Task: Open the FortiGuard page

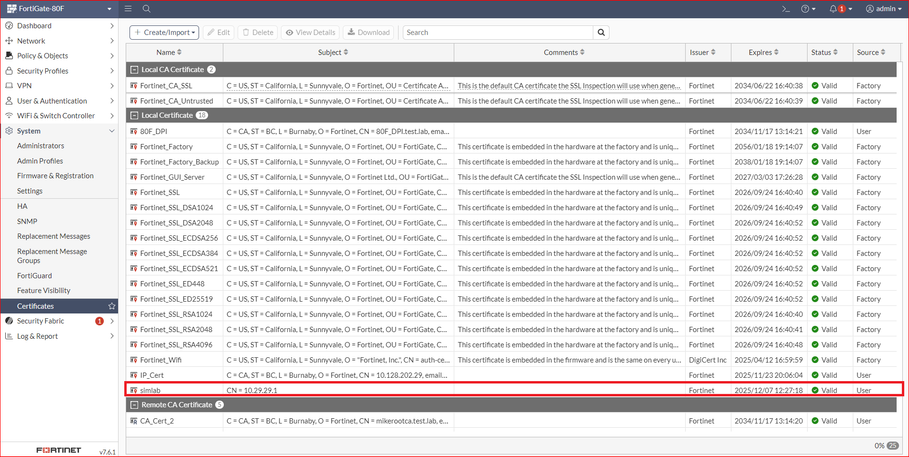Action: tap(34, 275)
